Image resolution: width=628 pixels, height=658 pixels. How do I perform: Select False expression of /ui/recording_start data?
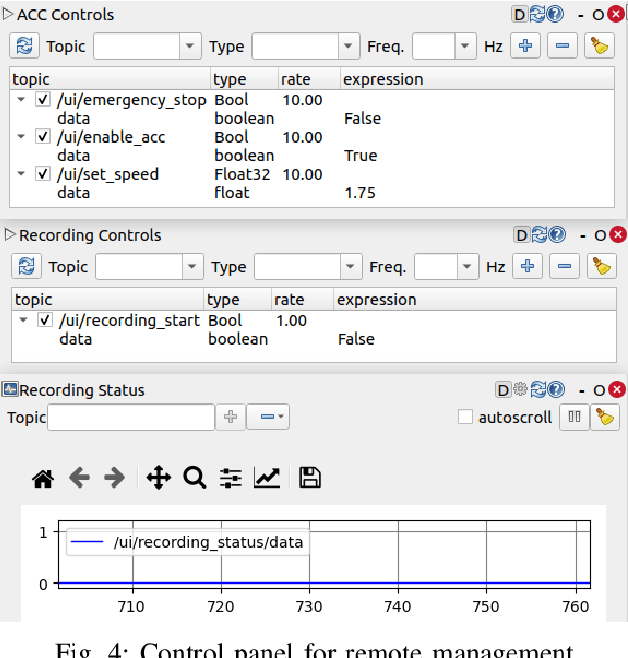pyautogui.click(x=356, y=339)
